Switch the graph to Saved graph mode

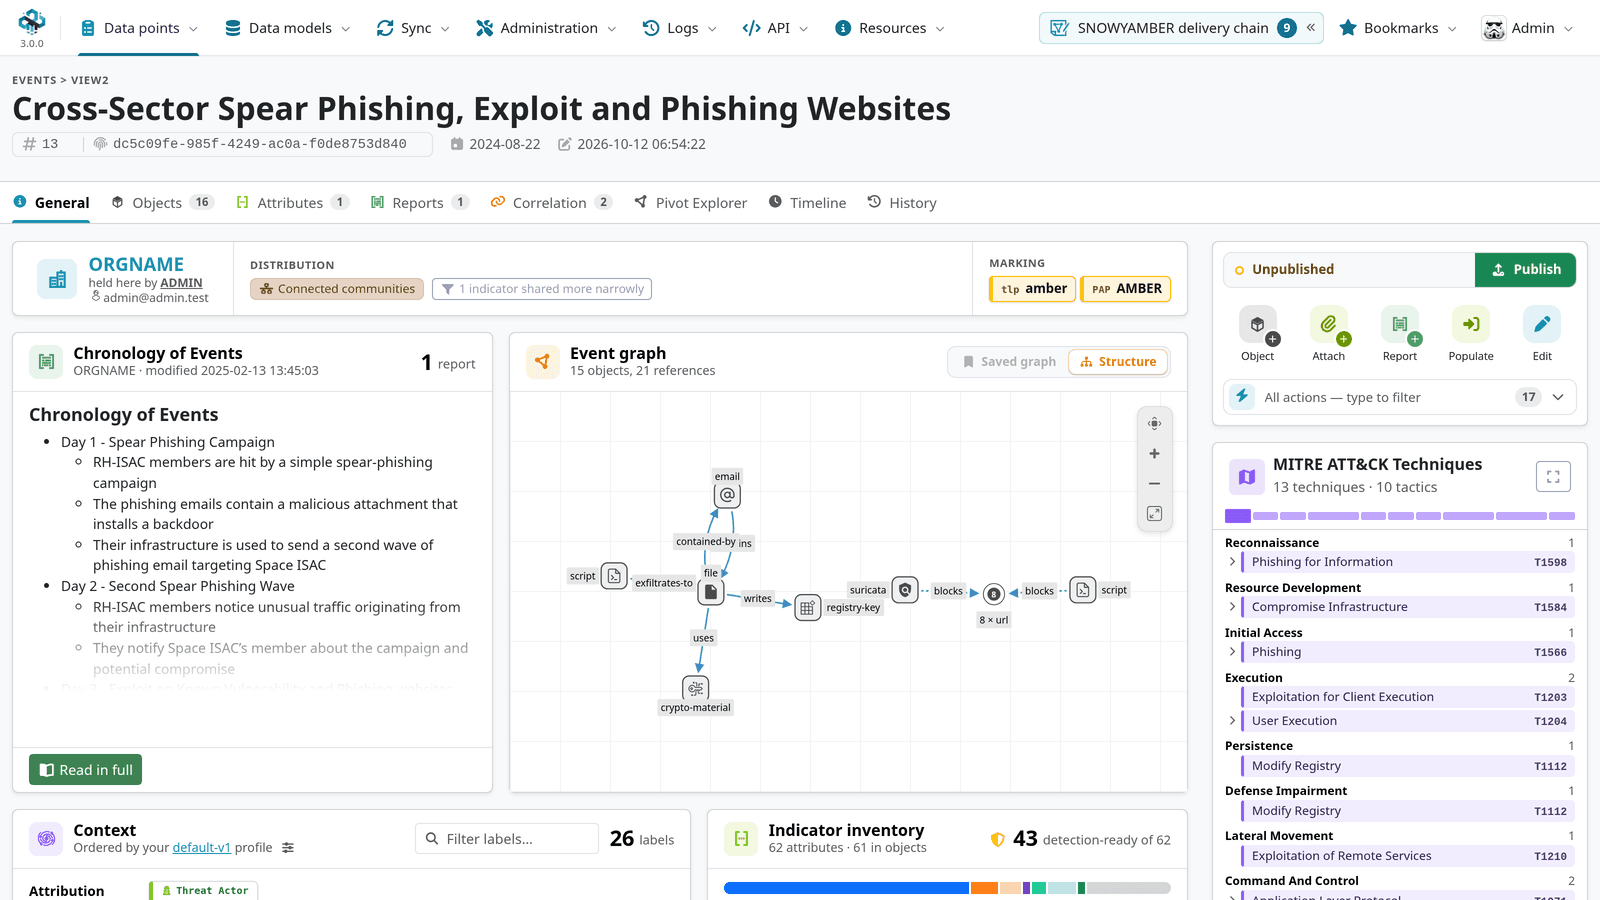pos(1009,362)
